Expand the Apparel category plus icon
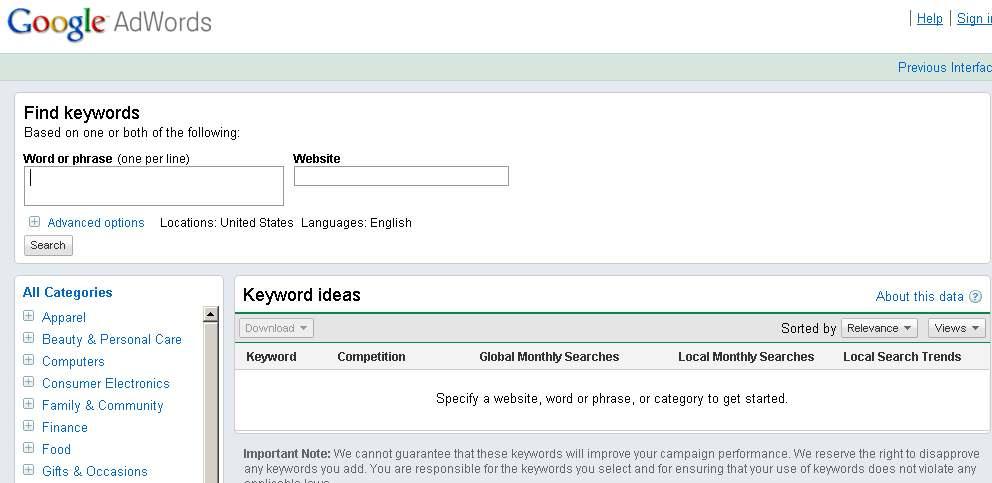Viewport: 992px width, 483px height. pyautogui.click(x=29, y=317)
